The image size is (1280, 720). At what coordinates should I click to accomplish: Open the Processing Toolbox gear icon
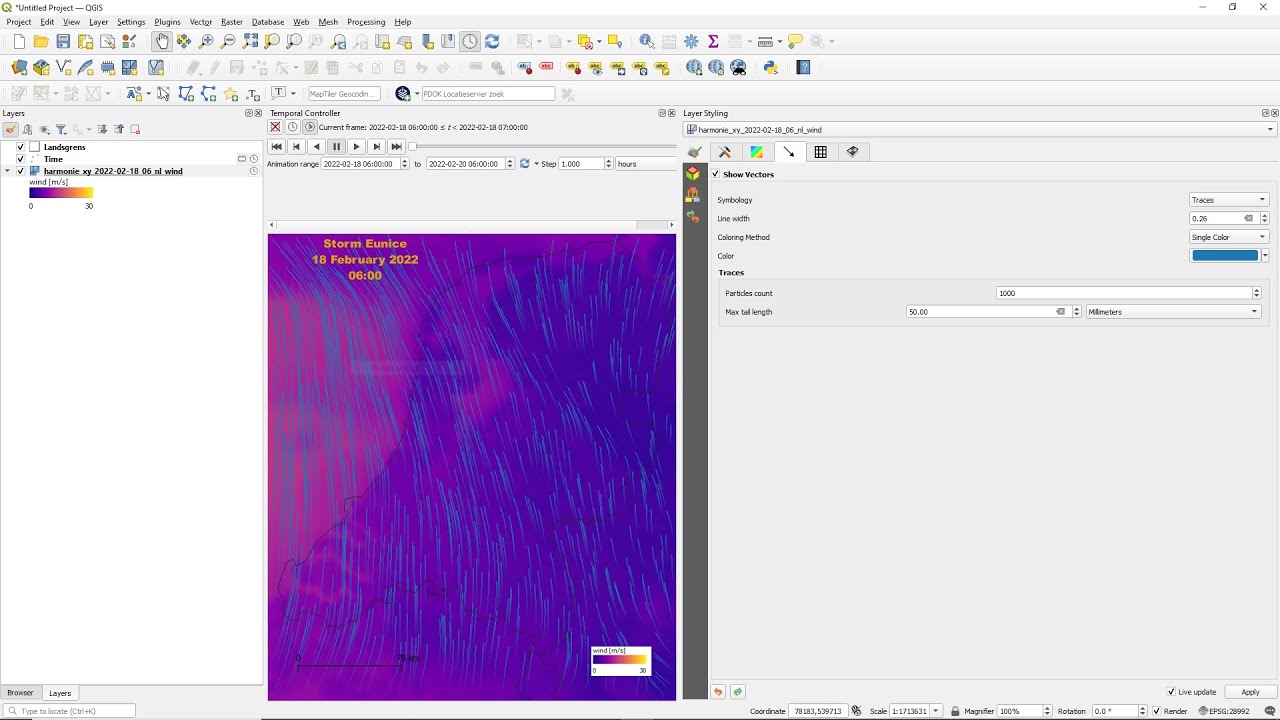[691, 41]
